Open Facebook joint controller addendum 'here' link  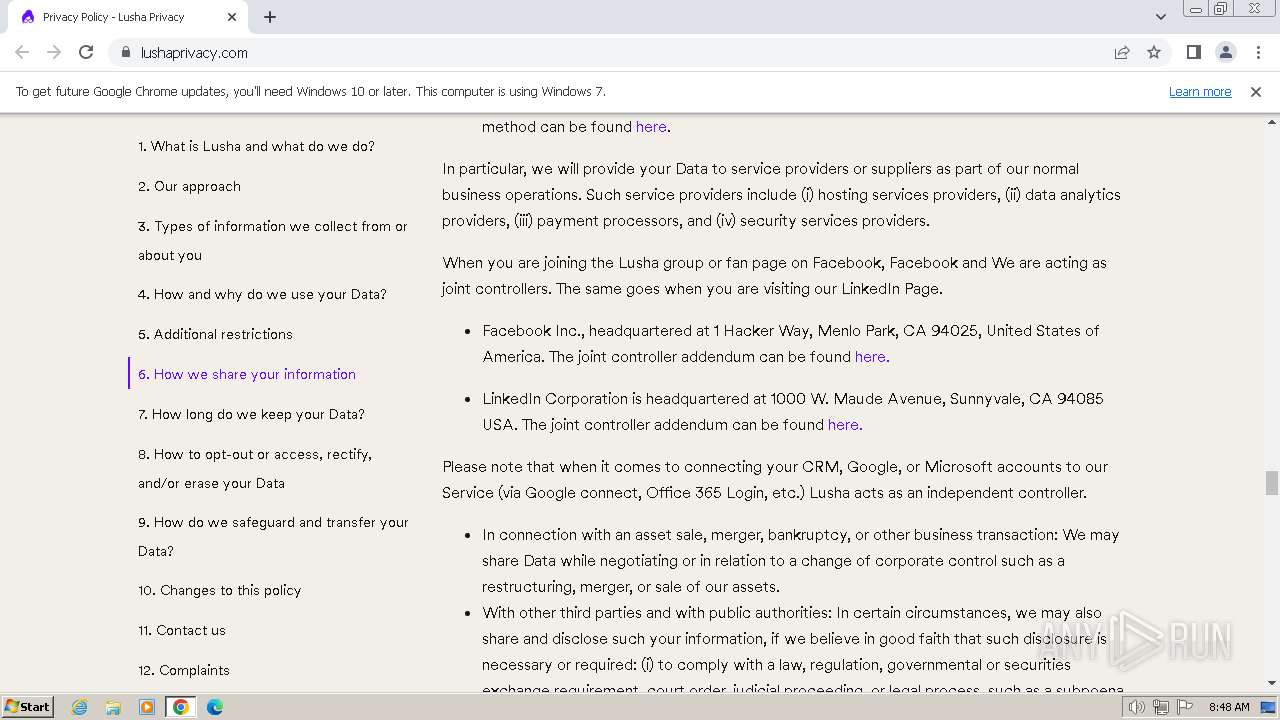pos(871,357)
